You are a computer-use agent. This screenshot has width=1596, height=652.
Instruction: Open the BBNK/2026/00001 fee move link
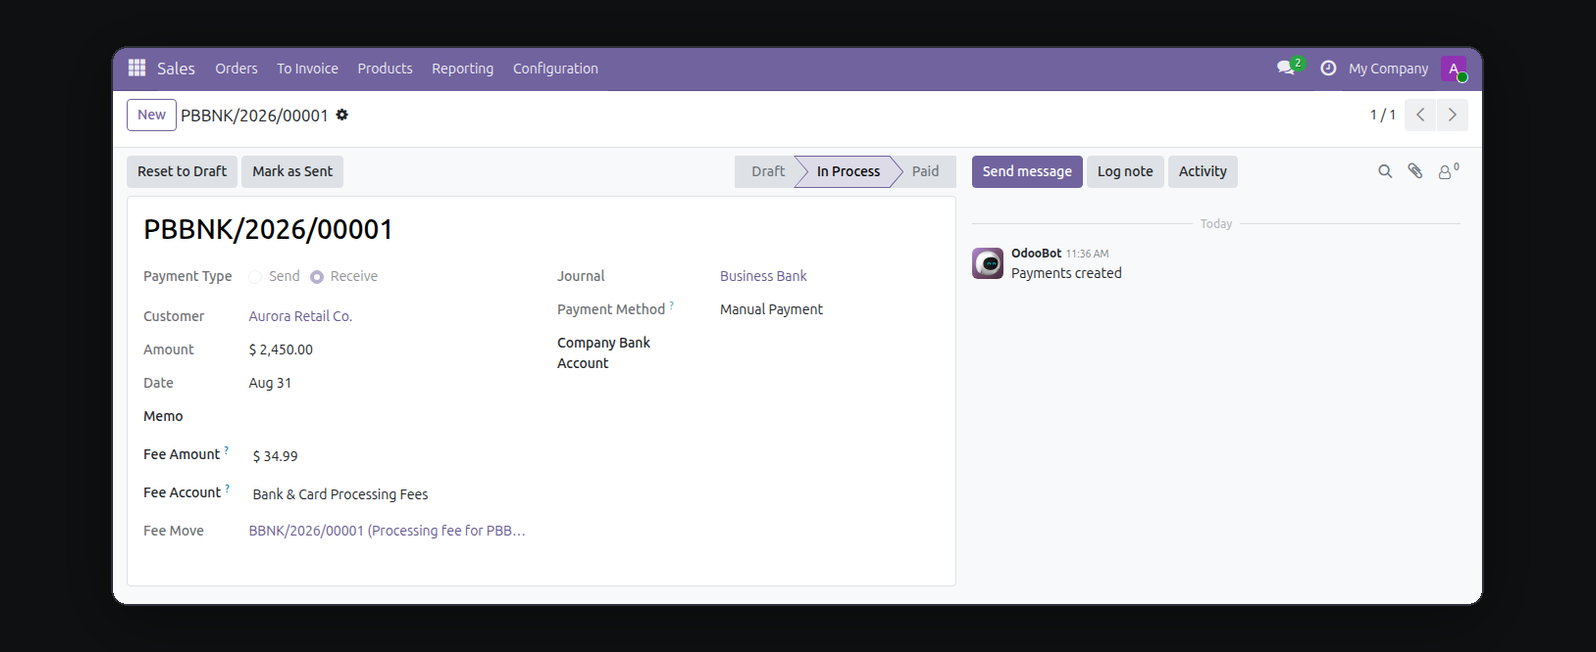(x=387, y=531)
